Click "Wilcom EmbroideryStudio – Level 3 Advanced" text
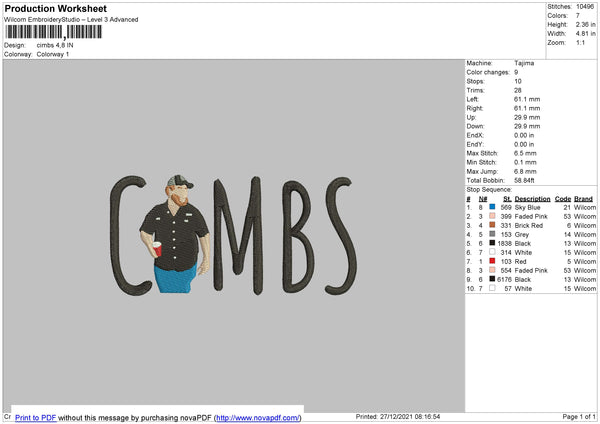600x424 pixels. [x=71, y=20]
